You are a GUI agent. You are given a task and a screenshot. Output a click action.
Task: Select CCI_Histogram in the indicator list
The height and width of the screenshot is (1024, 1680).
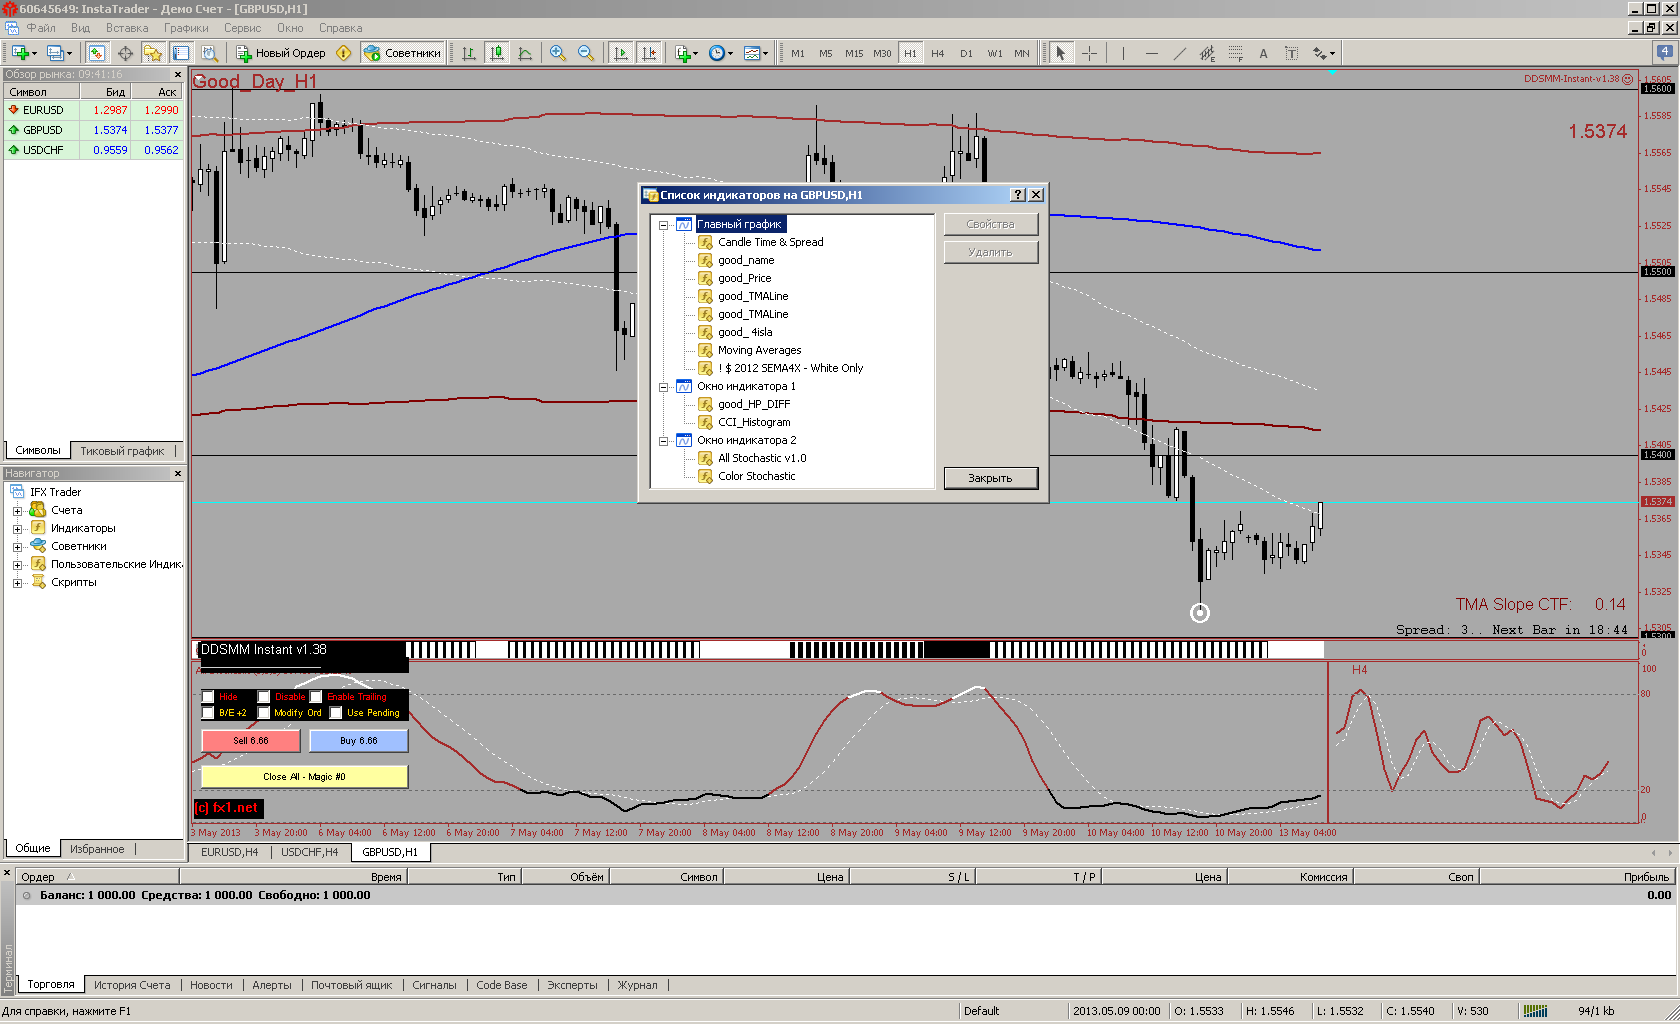(754, 422)
